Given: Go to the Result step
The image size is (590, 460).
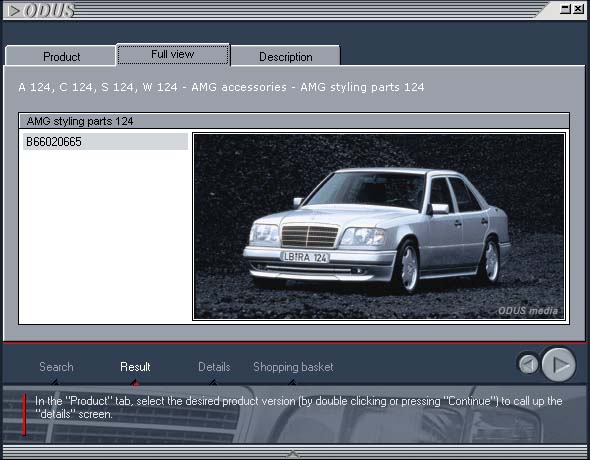Looking at the screenshot, I should click(135, 367).
